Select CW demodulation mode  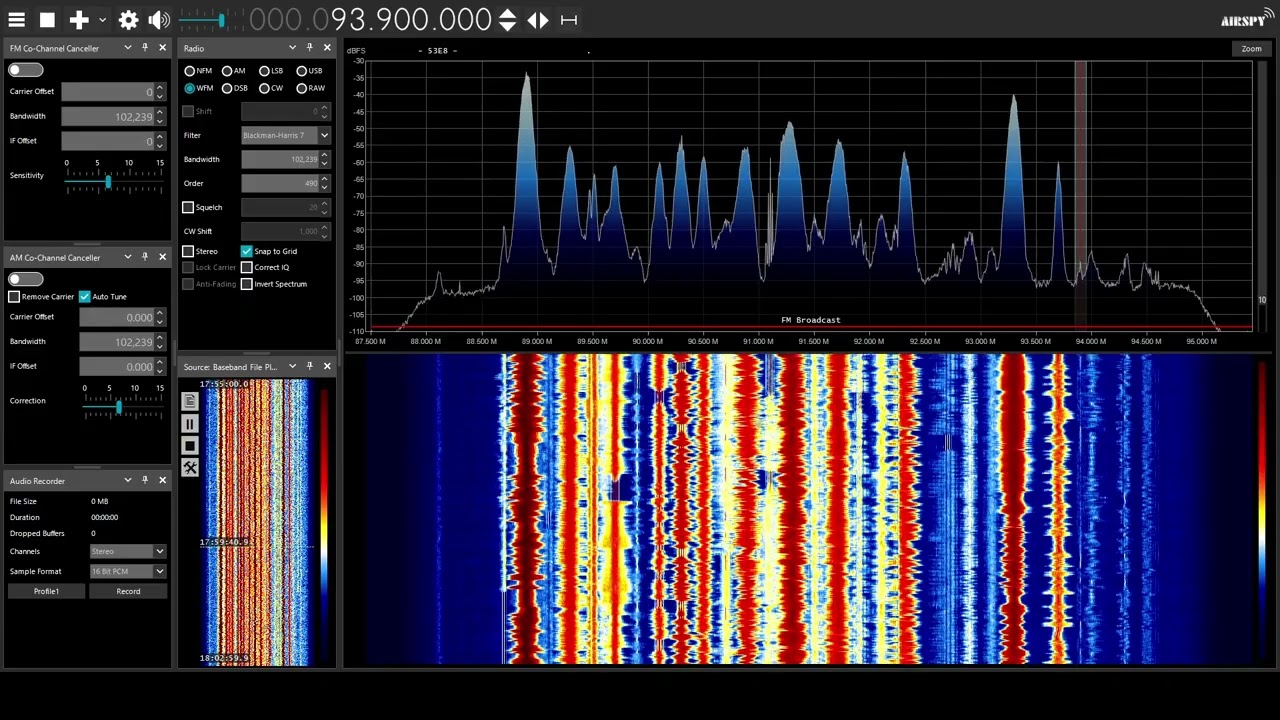(x=264, y=88)
